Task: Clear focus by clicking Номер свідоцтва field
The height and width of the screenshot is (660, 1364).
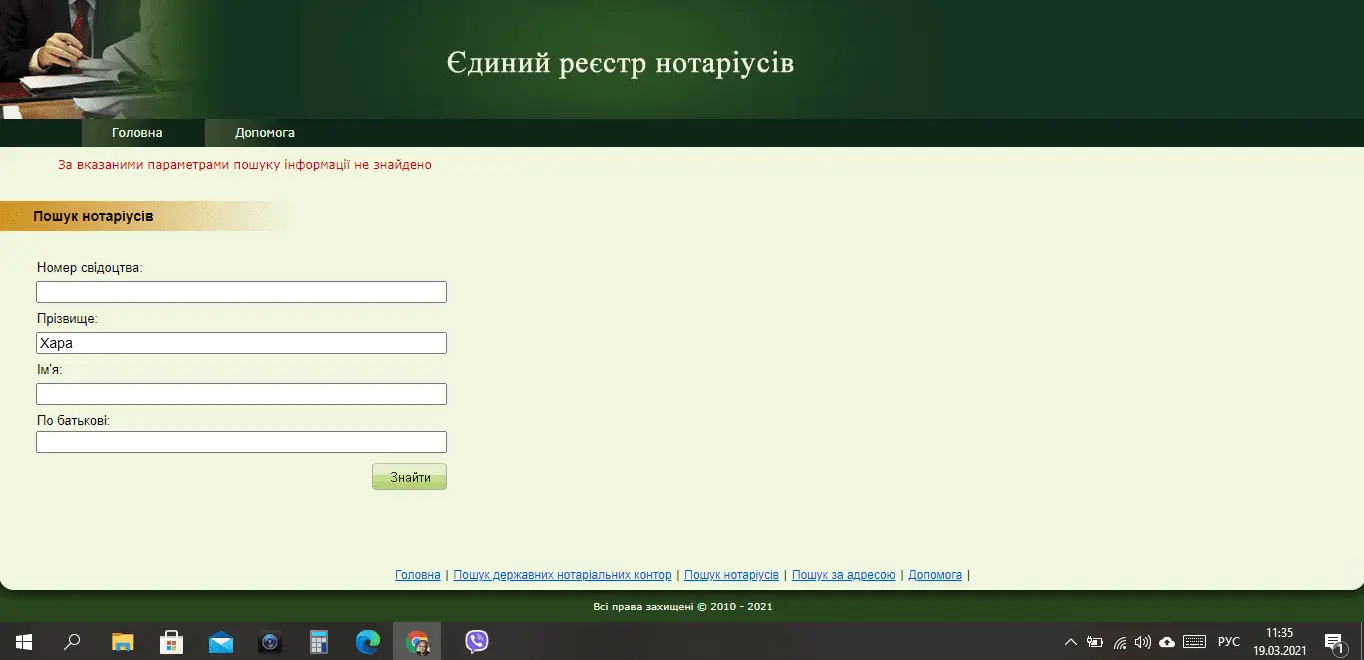Action: point(241,291)
